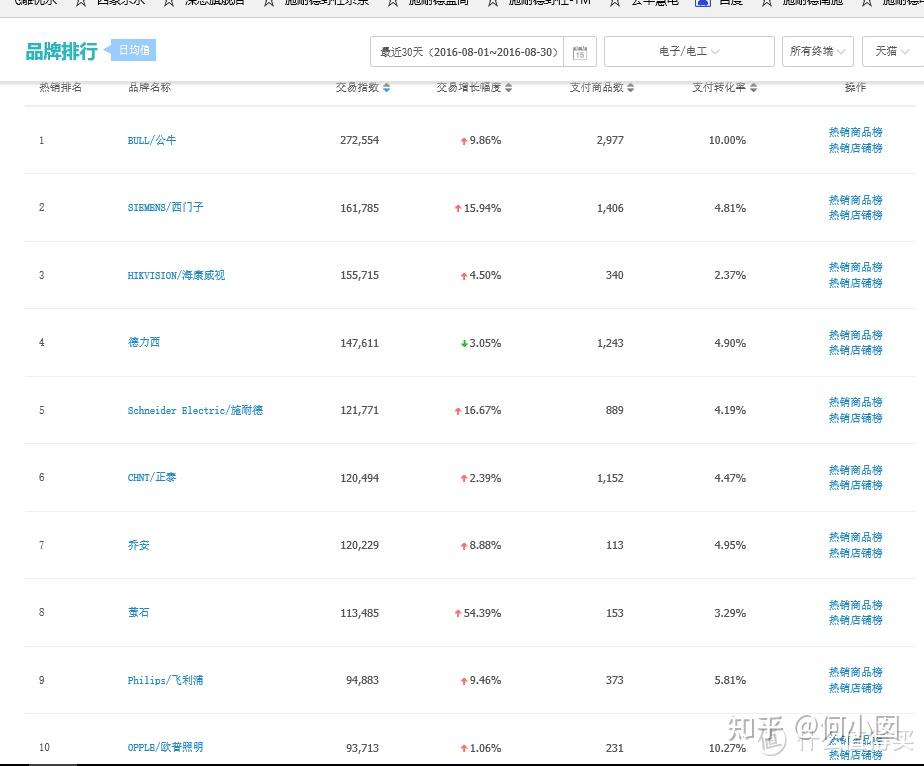
Task: Open 萤石 brand link
Action: coord(138,612)
